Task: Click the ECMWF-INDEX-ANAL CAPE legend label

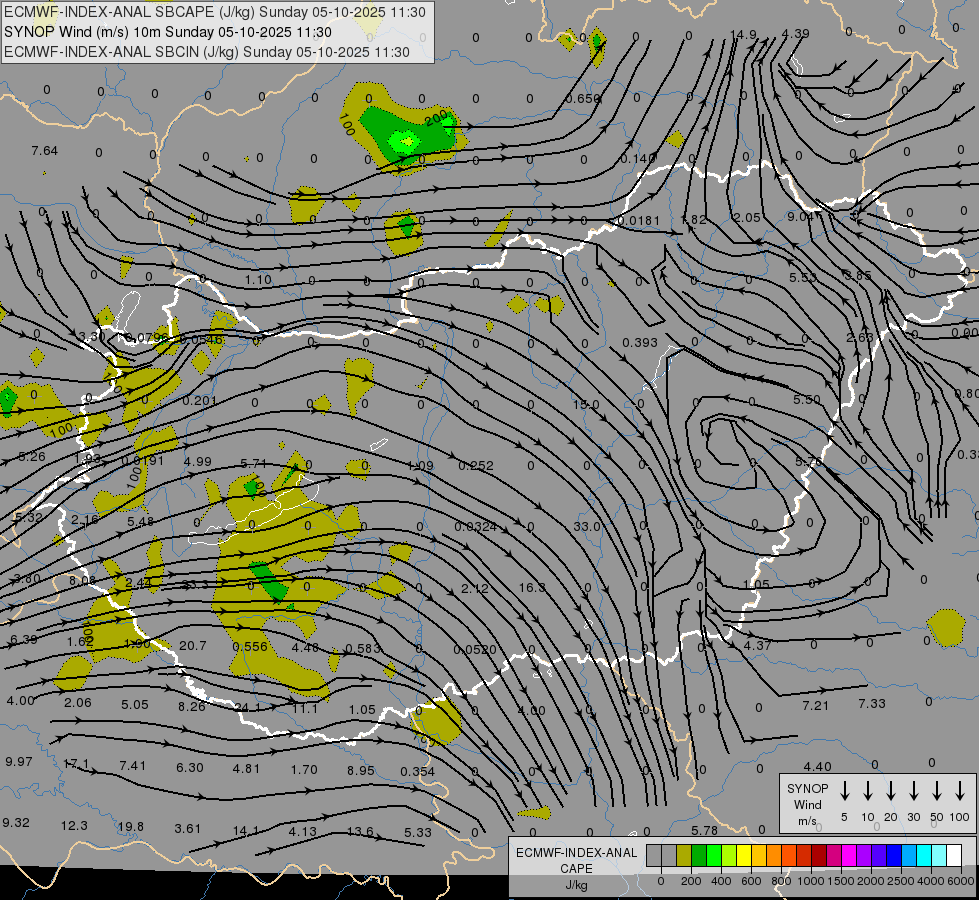Action: [x=576, y=860]
